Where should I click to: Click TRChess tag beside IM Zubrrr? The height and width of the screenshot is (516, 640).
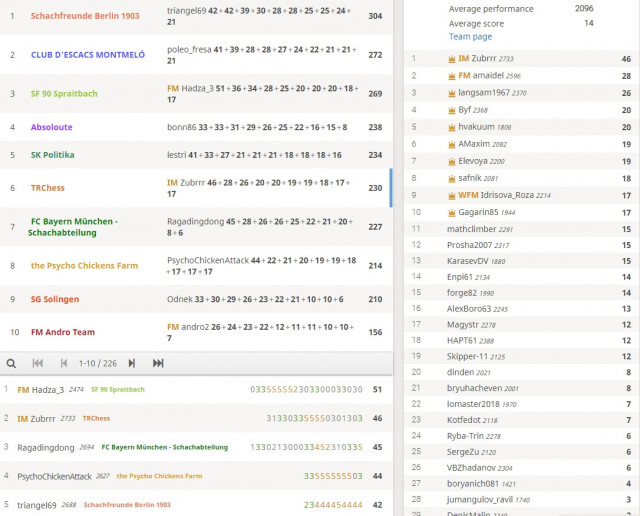[x=96, y=418]
